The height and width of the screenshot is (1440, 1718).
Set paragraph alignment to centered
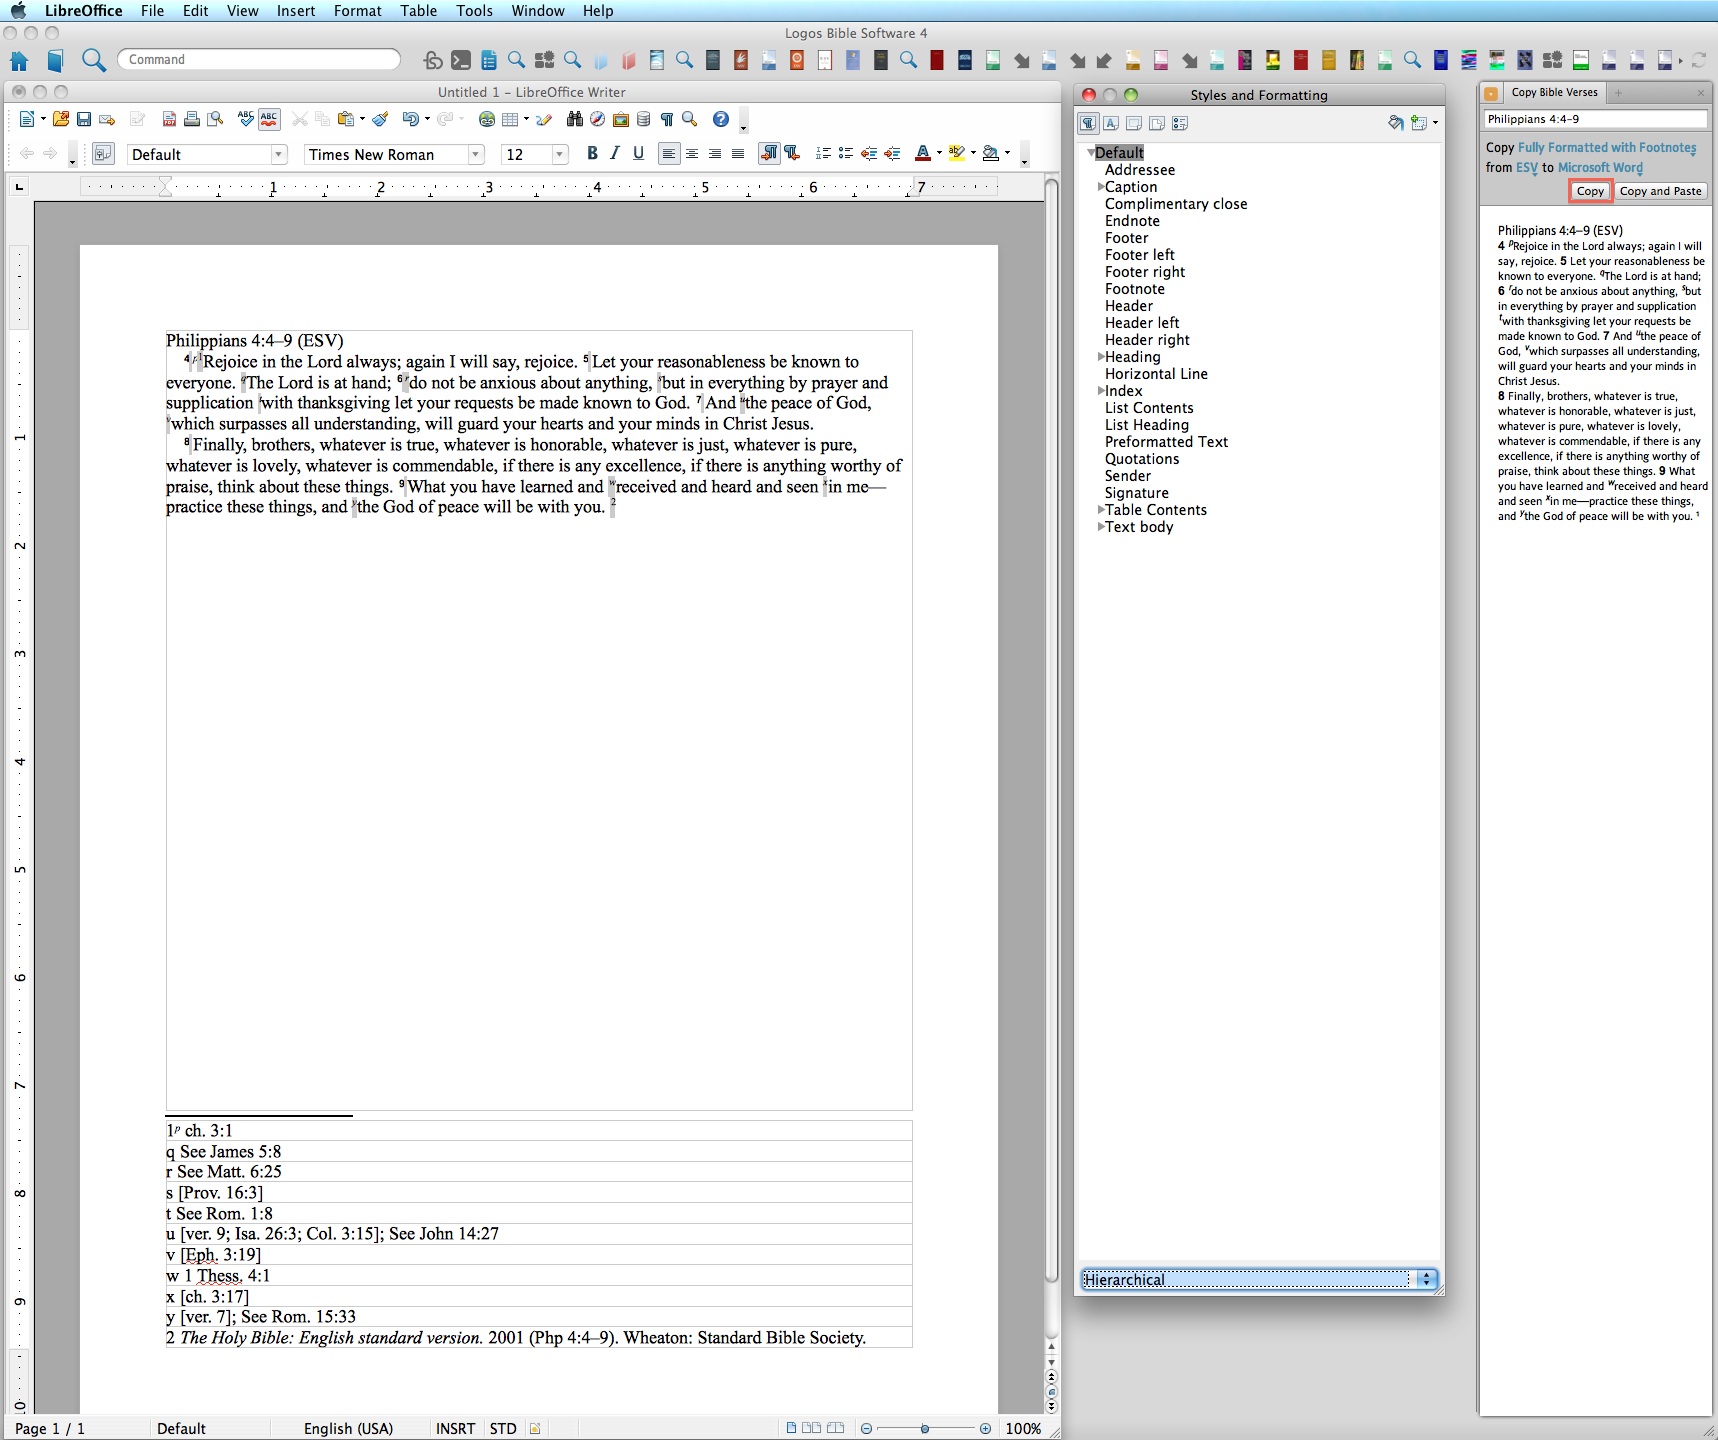pyautogui.click(x=691, y=154)
